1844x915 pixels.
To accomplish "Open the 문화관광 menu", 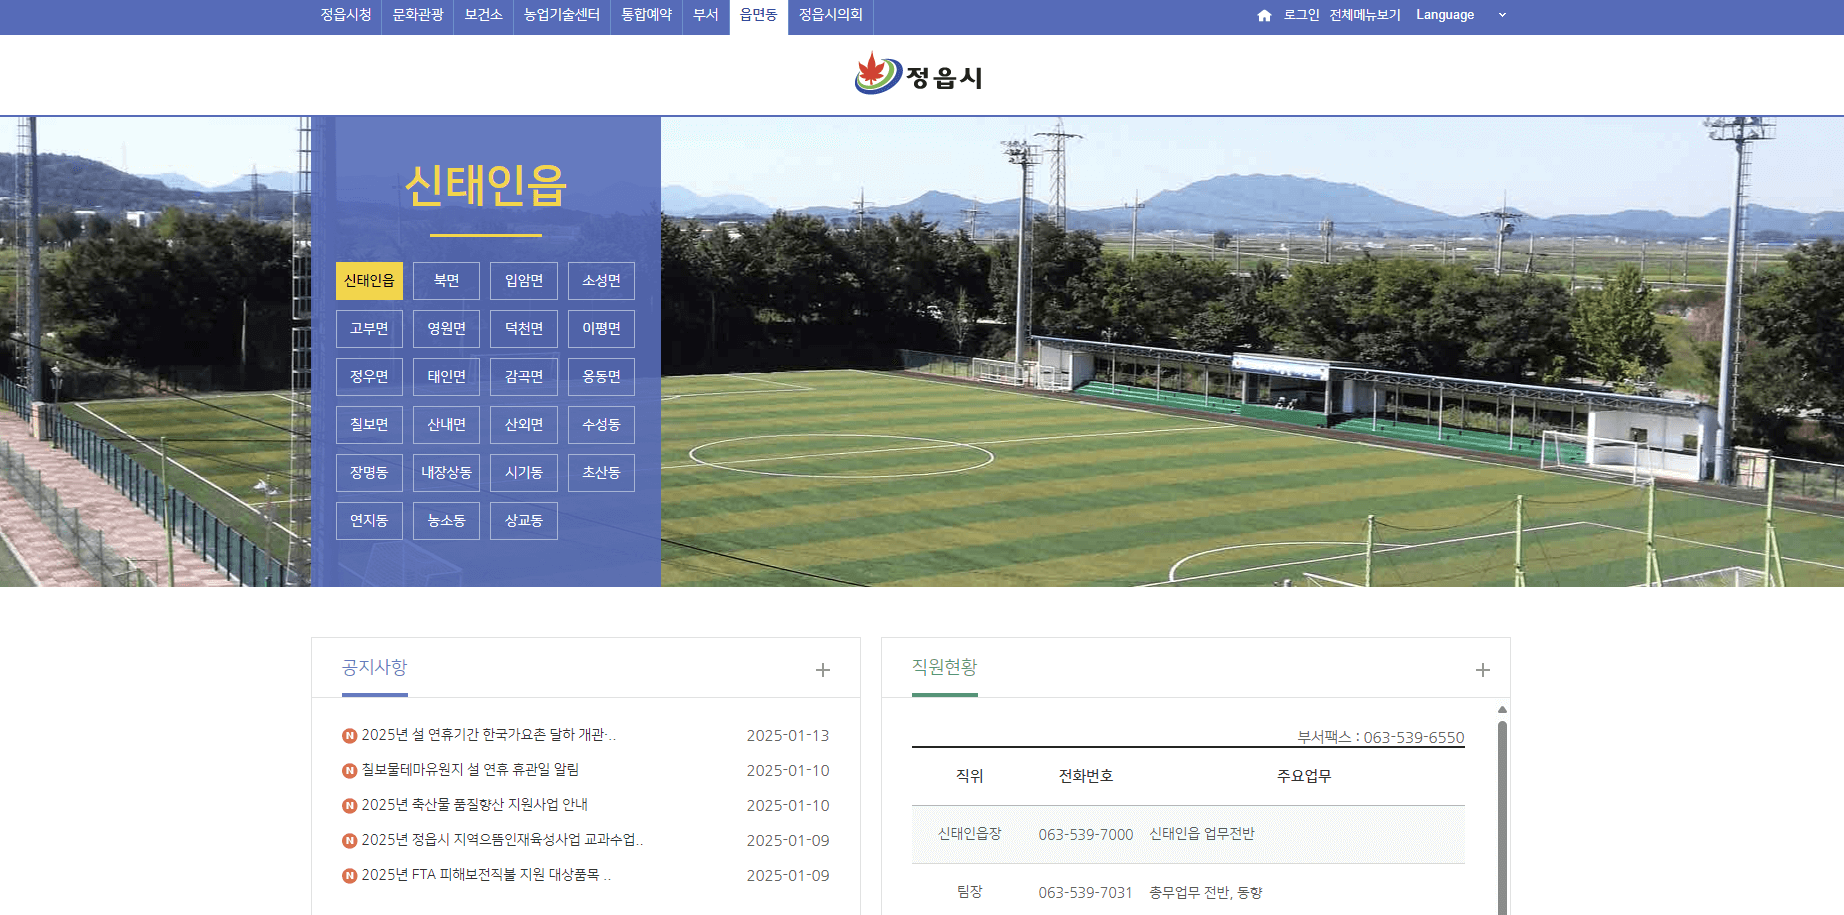I will point(417,15).
